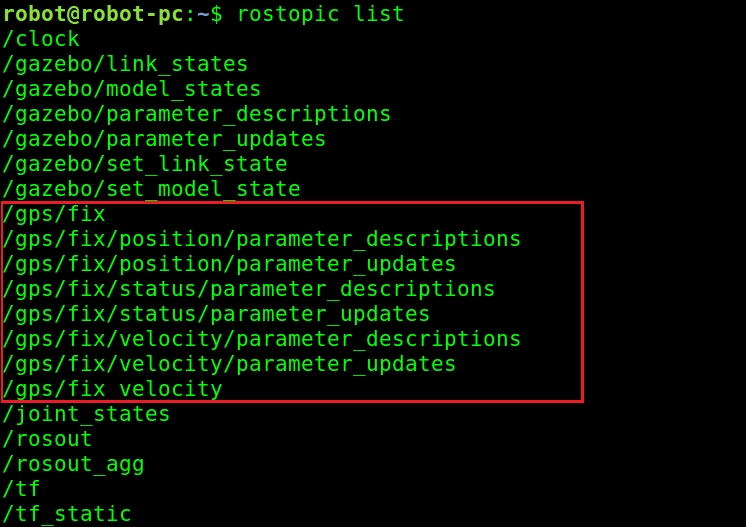
Task: Select the /gazebo/set_link_state topic
Action: tap(145, 164)
